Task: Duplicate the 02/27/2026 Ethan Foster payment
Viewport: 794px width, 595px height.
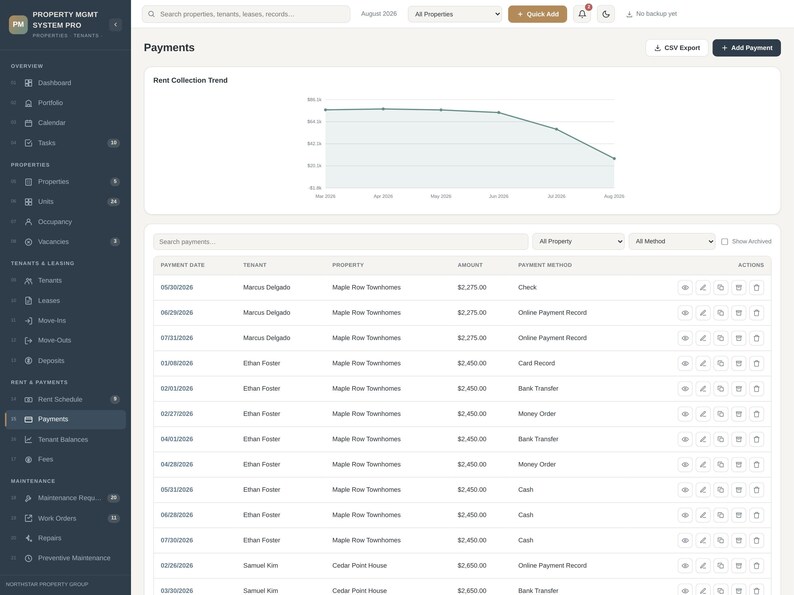Action: click(x=721, y=414)
